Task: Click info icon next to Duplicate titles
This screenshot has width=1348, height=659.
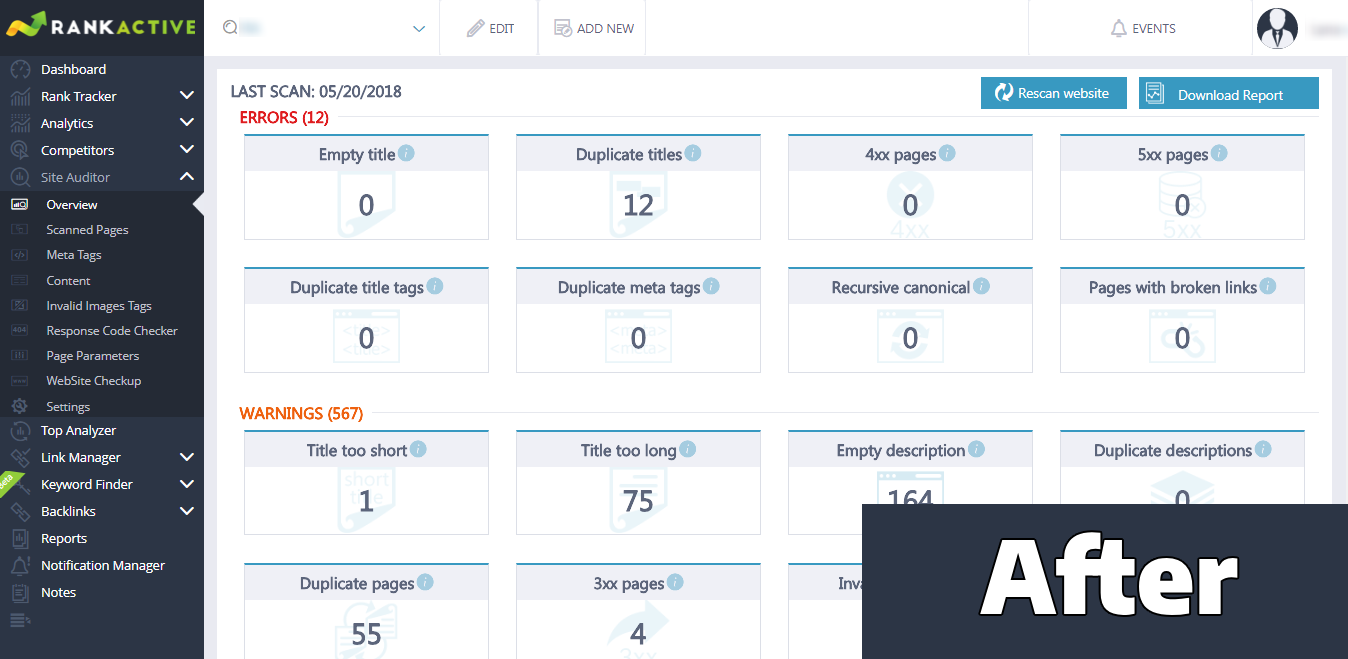Action: pyautogui.click(x=692, y=153)
